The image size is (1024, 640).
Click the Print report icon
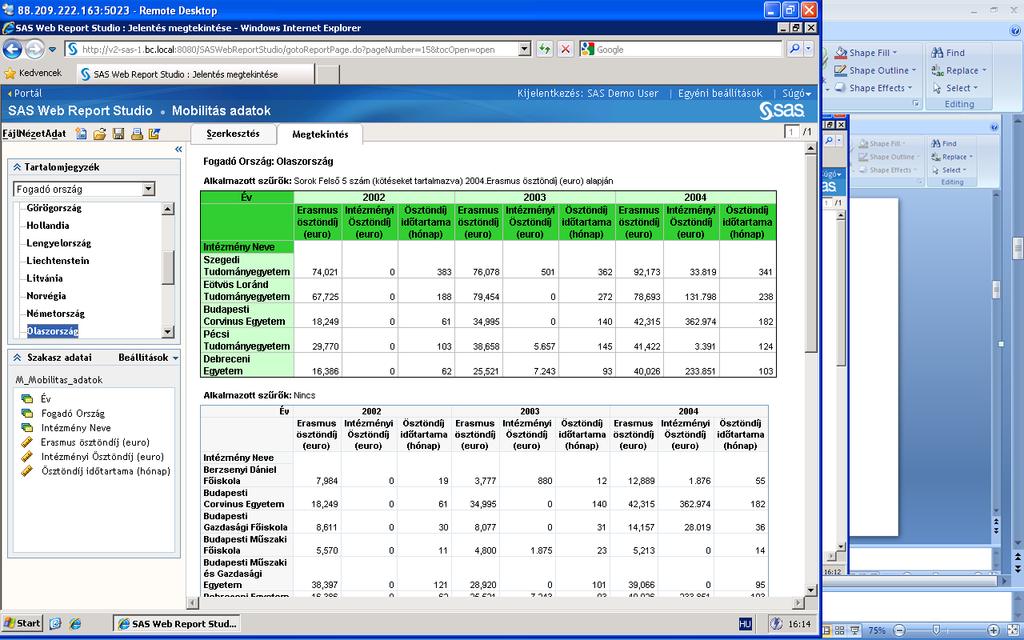pyautogui.click(x=136, y=134)
